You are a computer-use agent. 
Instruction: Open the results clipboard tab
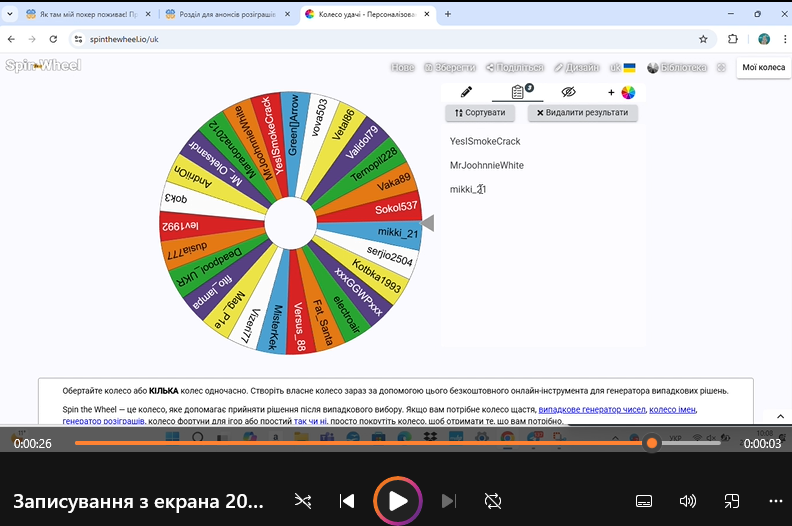pyautogui.click(x=518, y=92)
